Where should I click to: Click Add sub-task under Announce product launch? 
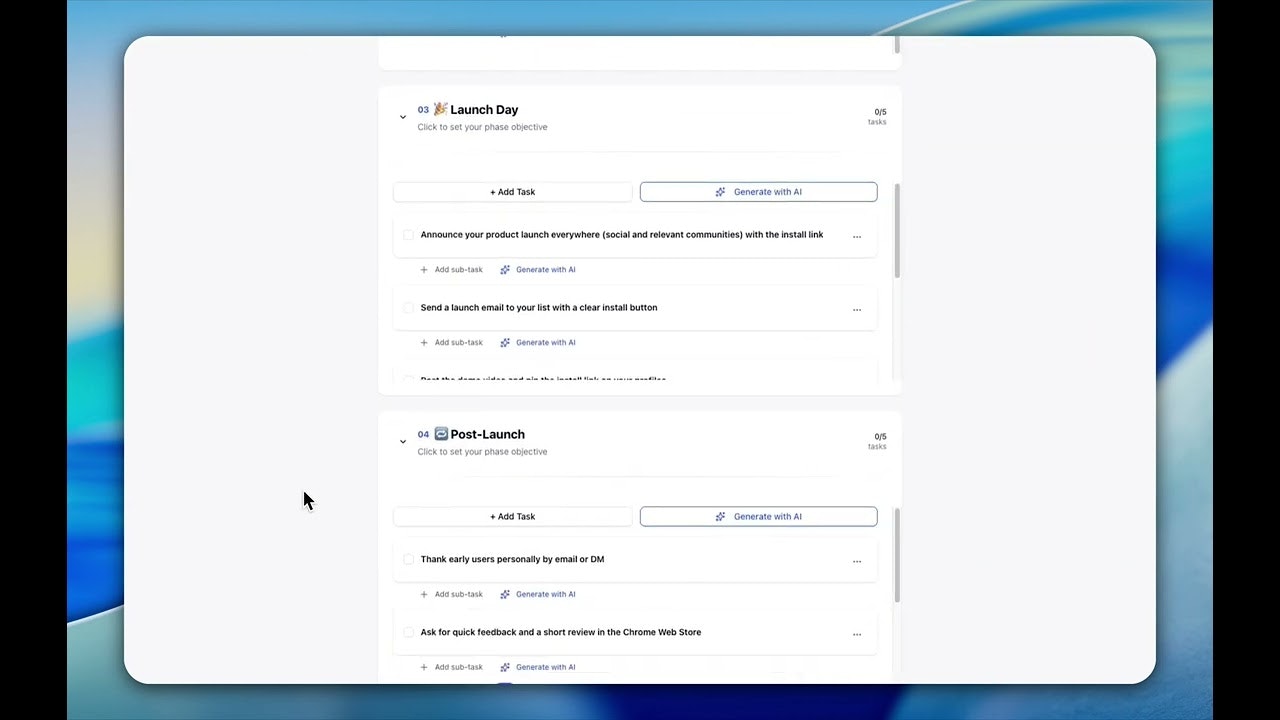(x=451, y=270)
